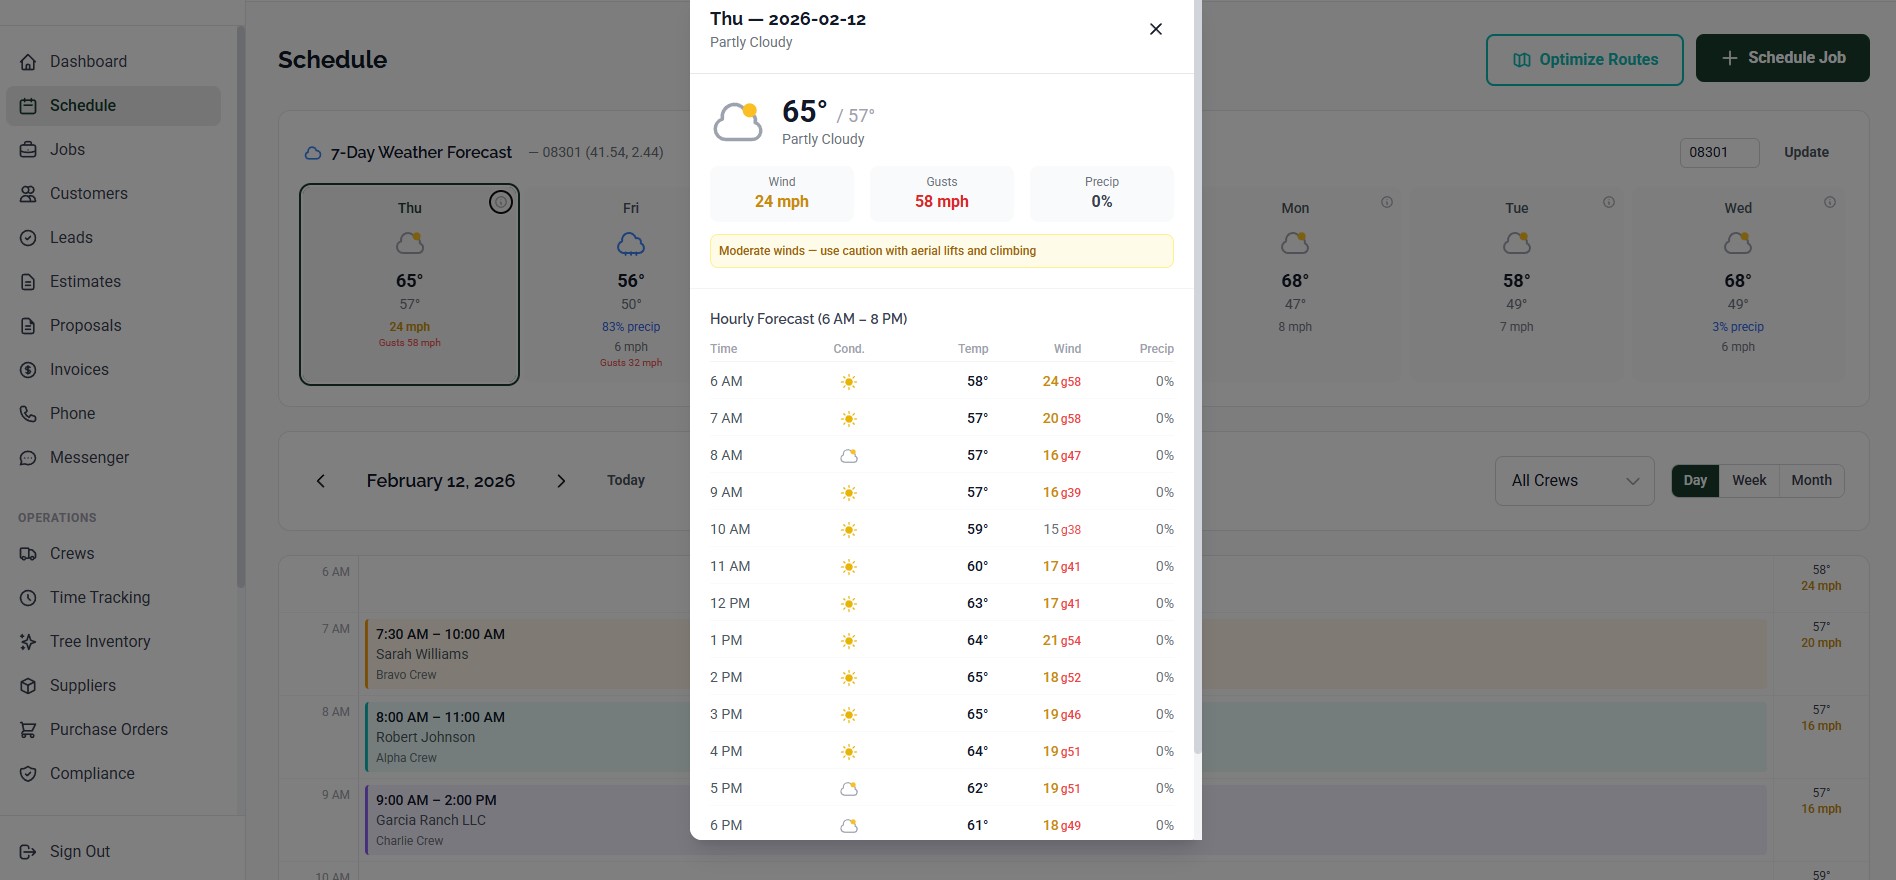Click the Optimize Routes button
This screenshot has height=880, width=1896.
[1584, 59]
